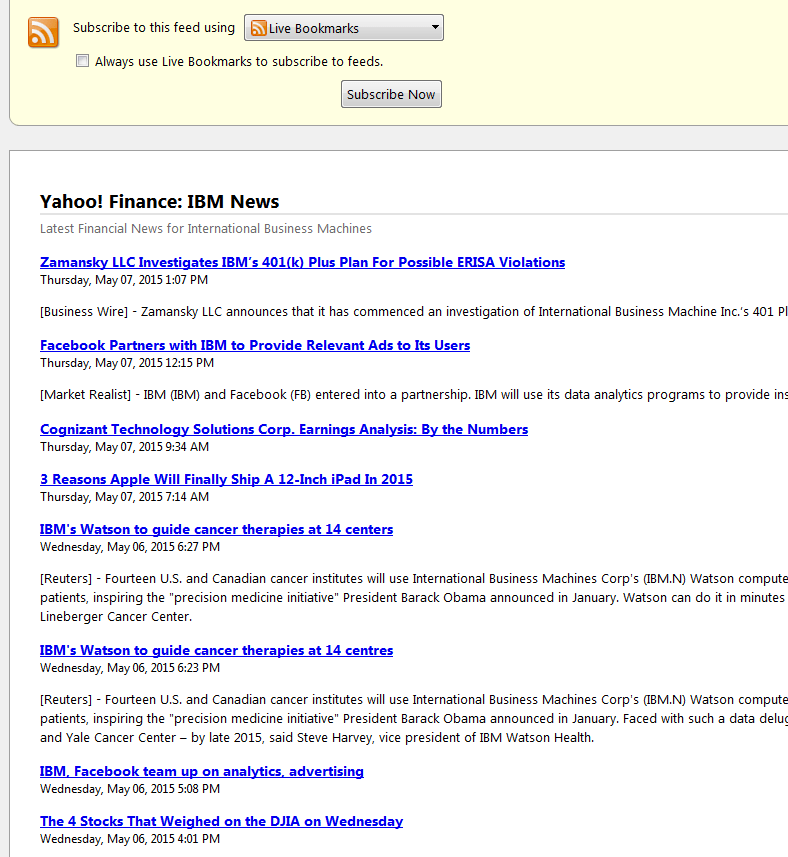Click the Yahoo! Finance: IBM News heading
The height and width of the screenshot is (857, 788).
click(159, 202)
